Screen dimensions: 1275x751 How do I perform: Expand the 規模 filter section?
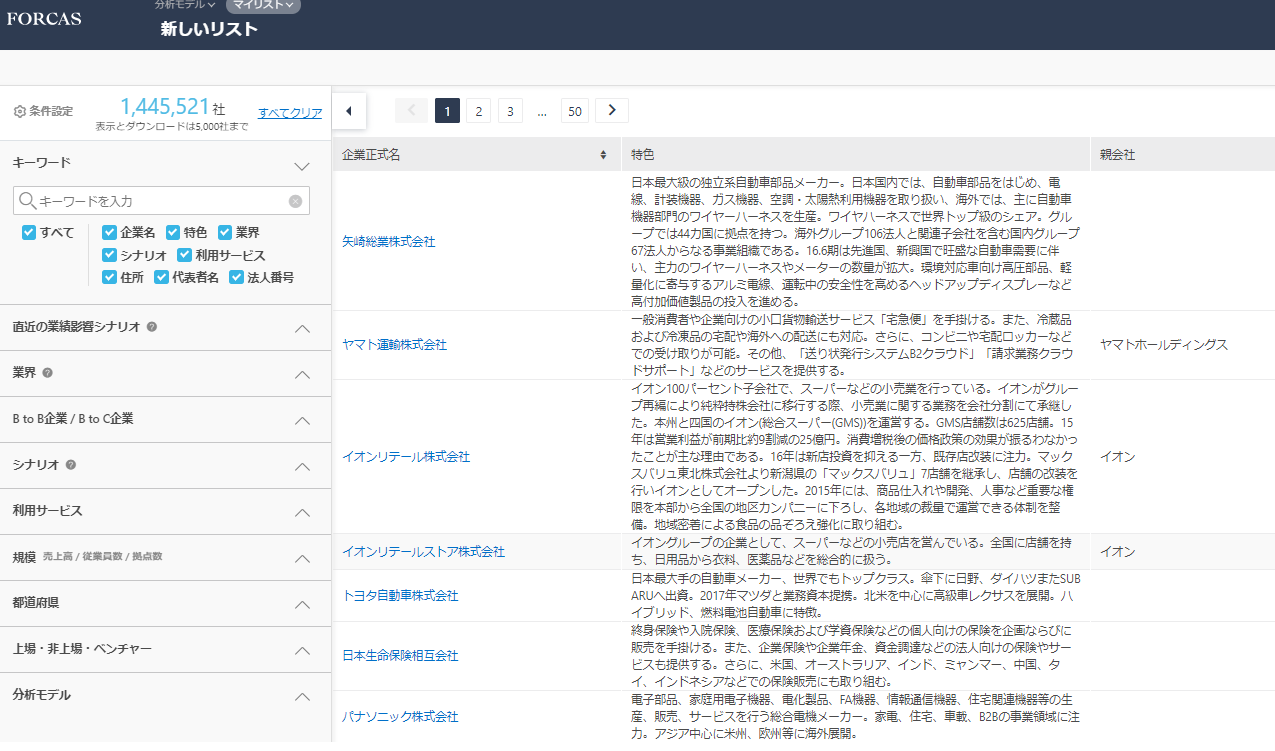pos(302,556)
